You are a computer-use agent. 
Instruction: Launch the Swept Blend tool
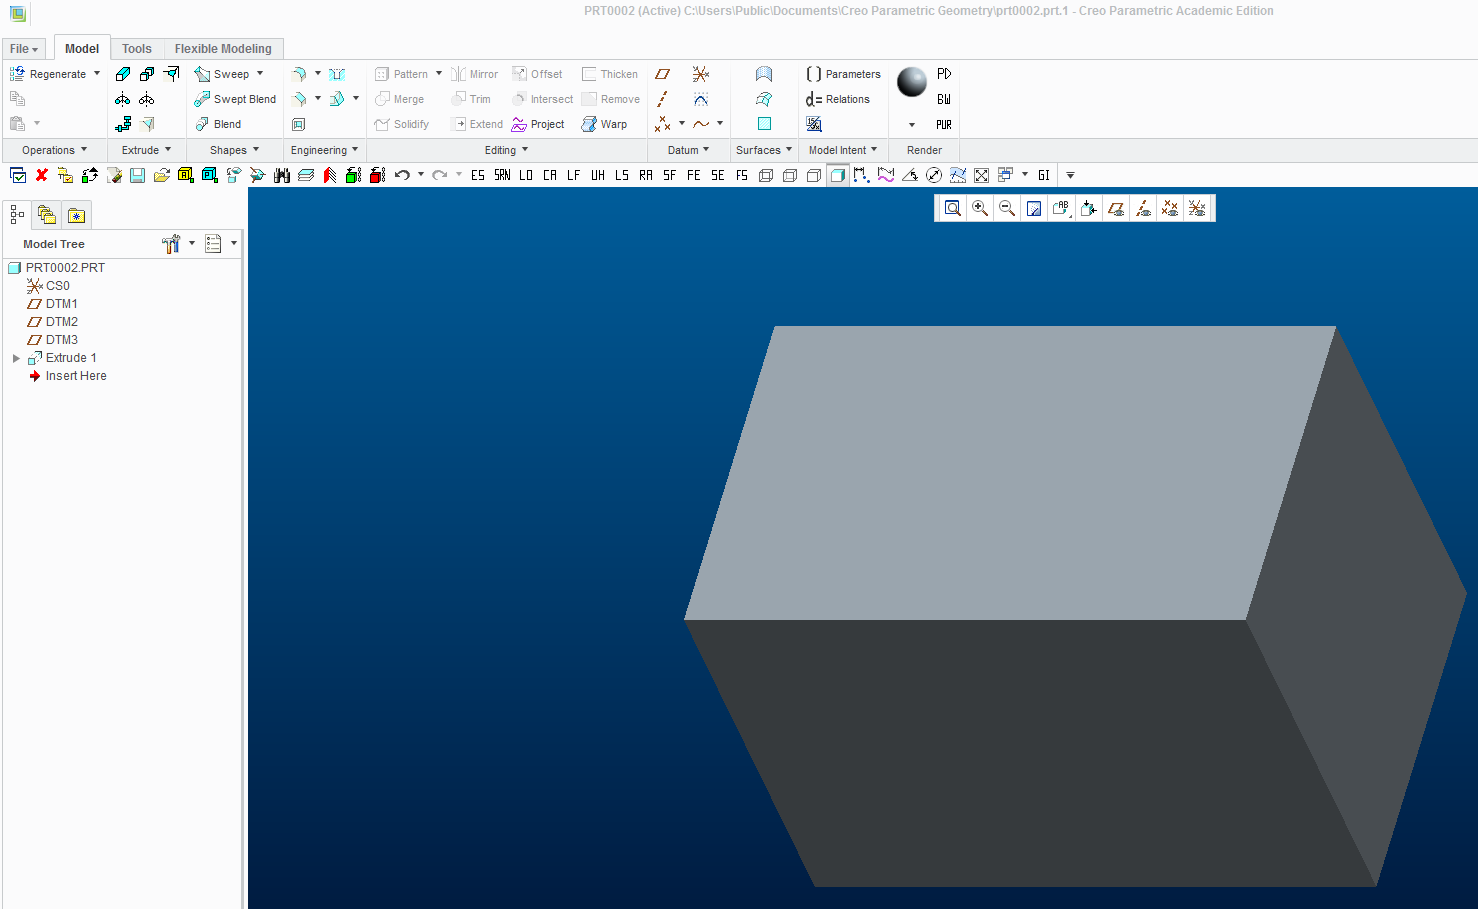point(234,98)
